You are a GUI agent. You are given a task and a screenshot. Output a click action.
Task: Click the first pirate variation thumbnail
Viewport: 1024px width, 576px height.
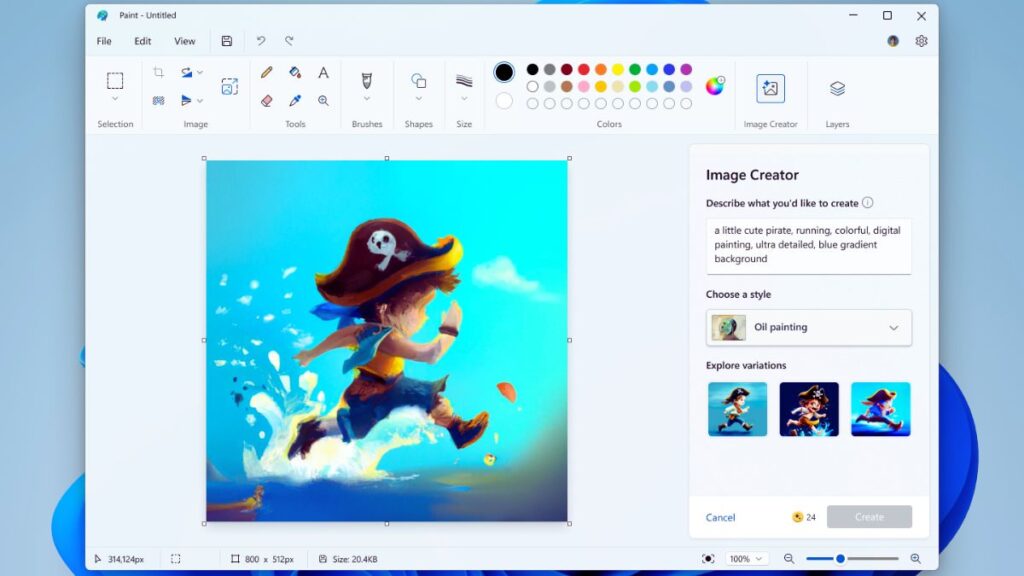[x=737, y=408]
